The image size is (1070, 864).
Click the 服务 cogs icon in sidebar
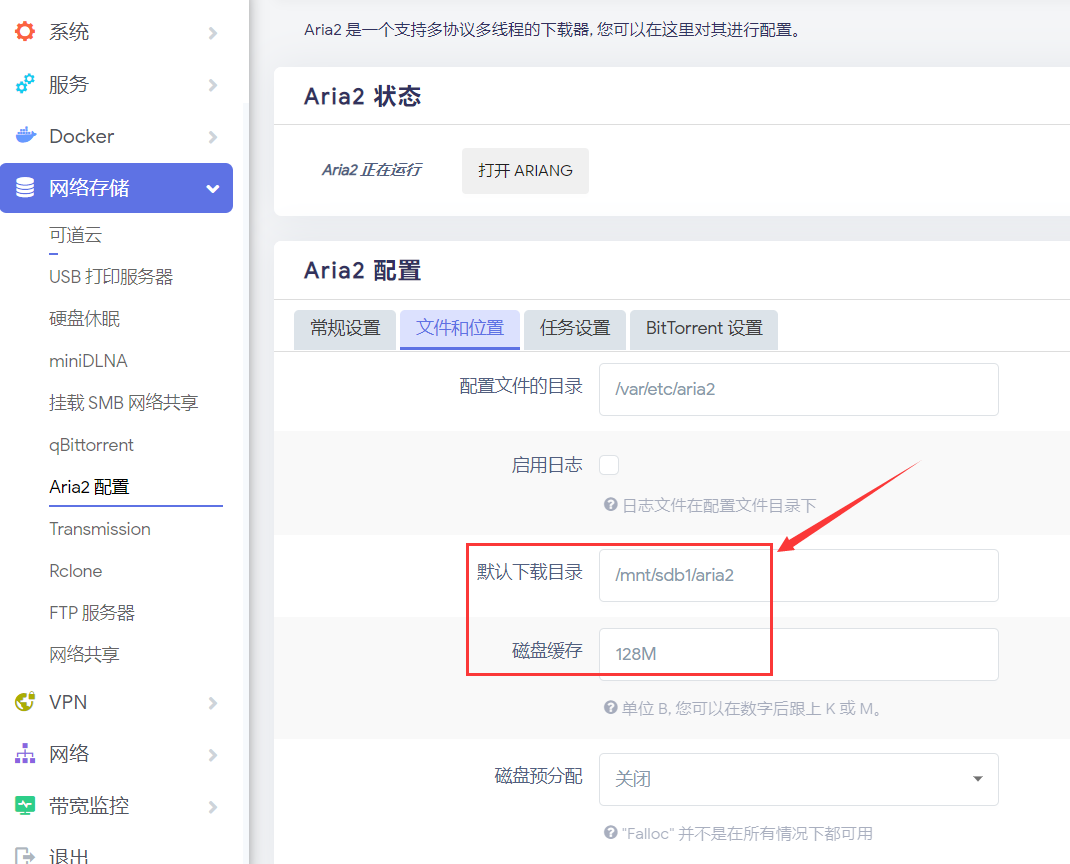(x=25, y=84)
